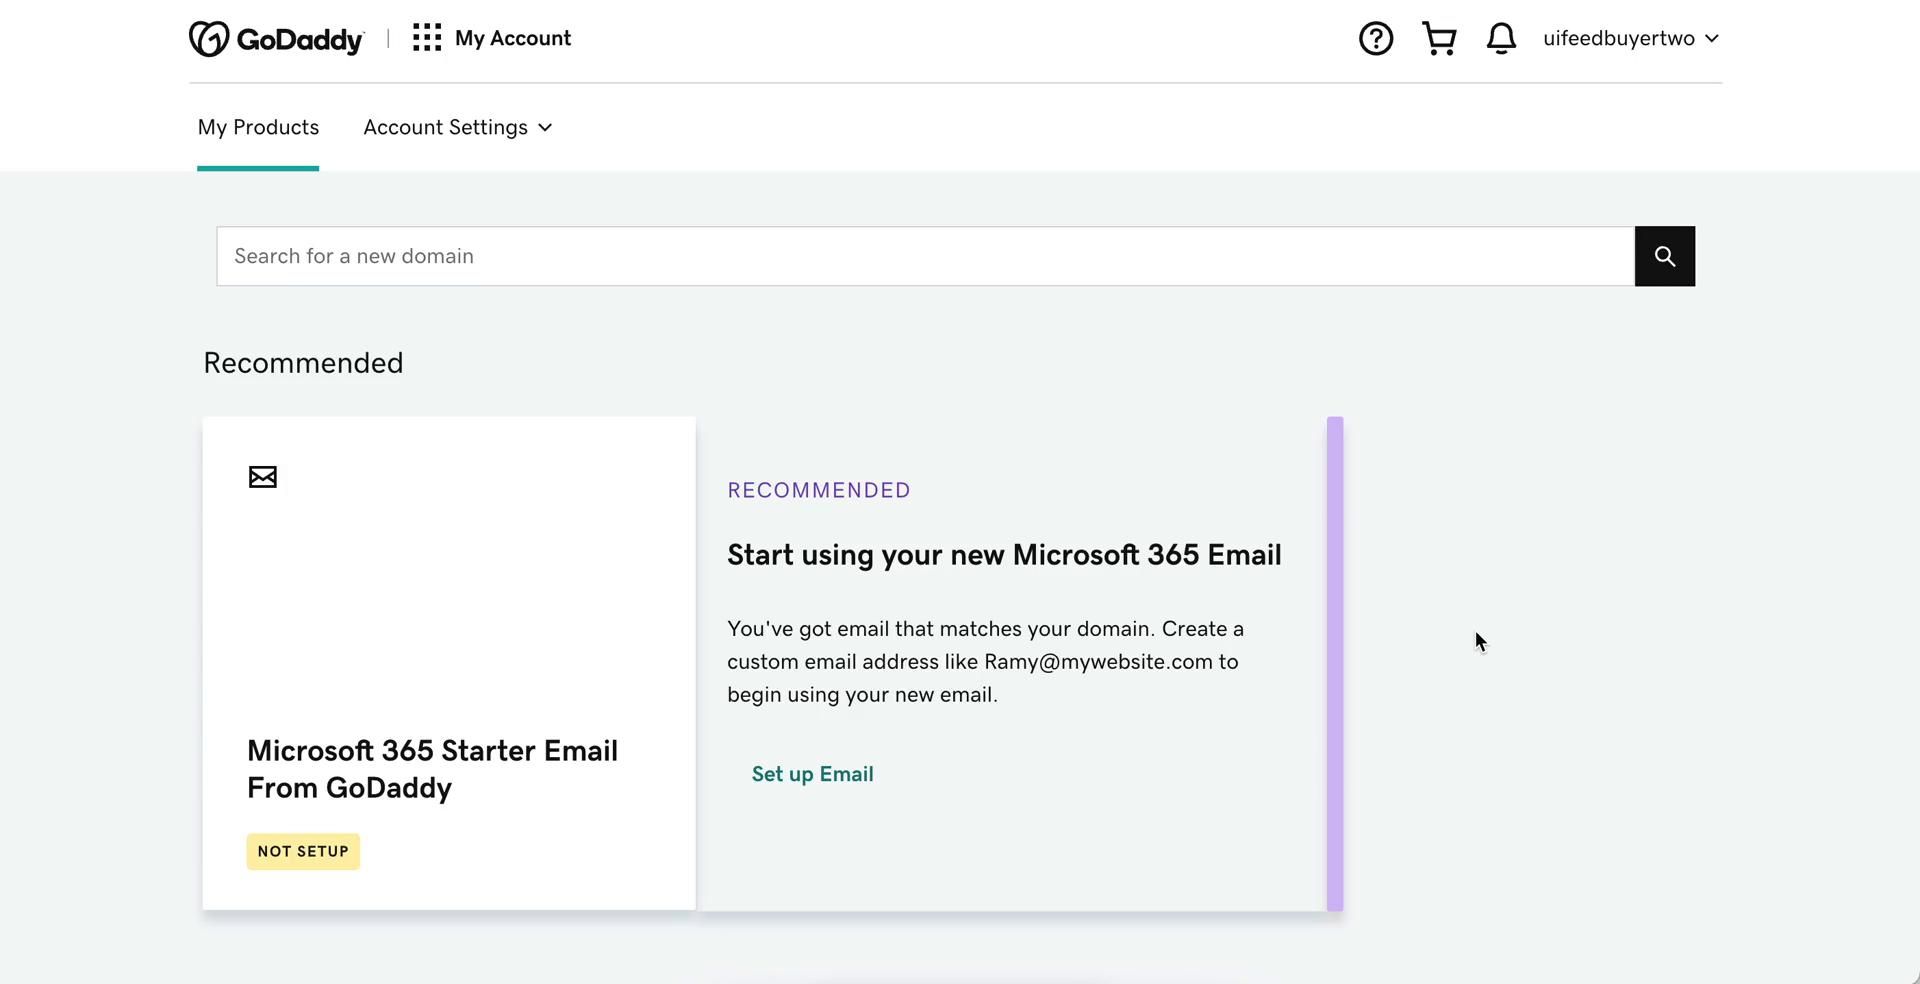Click the purple bar on the recommendation card
1920x984 pixels.
(x=1335, y=663)
